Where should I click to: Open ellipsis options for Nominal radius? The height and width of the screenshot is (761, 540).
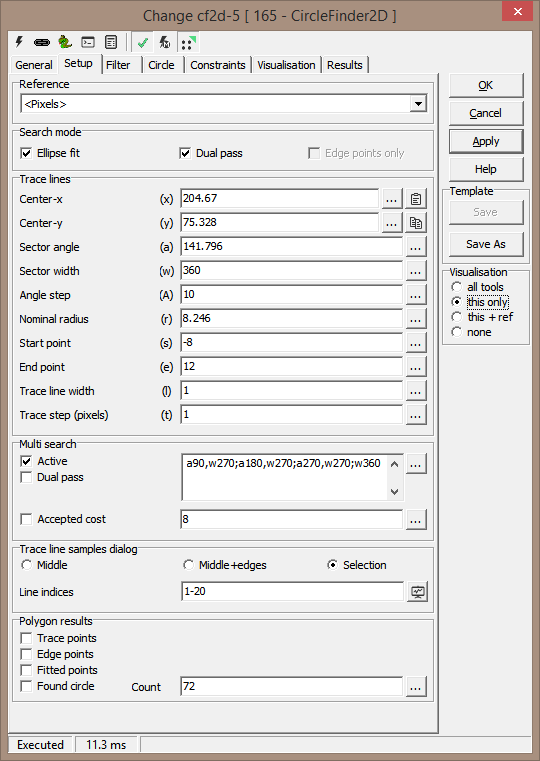[x=416, y=319]
